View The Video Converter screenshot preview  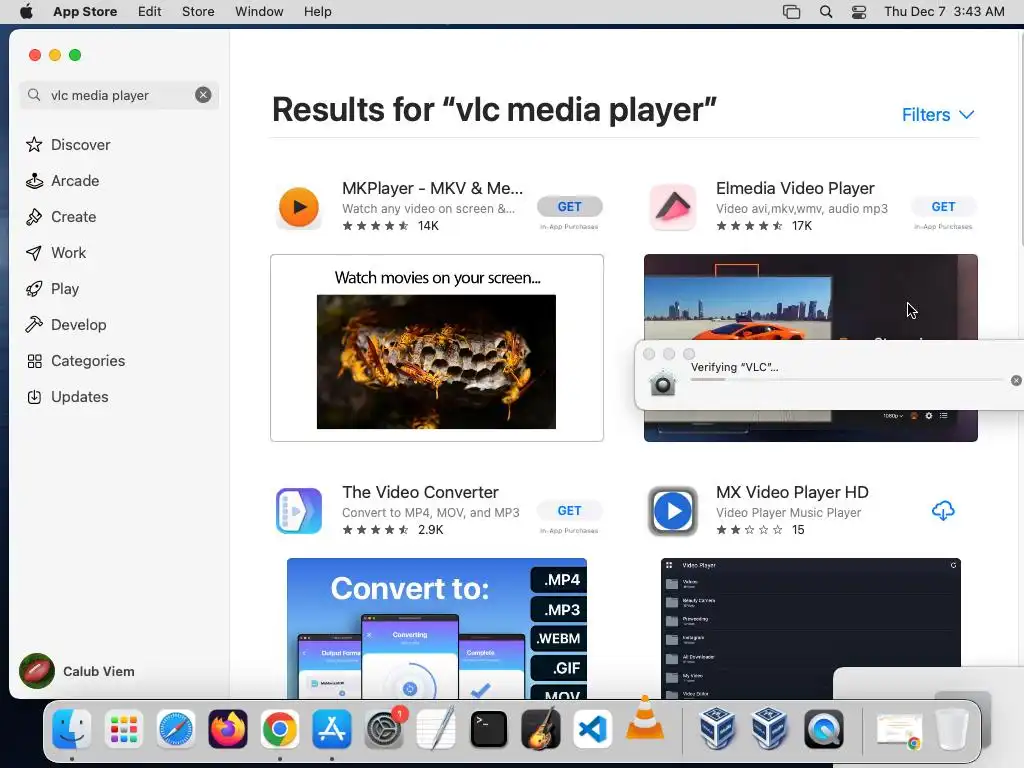point(436,628)
